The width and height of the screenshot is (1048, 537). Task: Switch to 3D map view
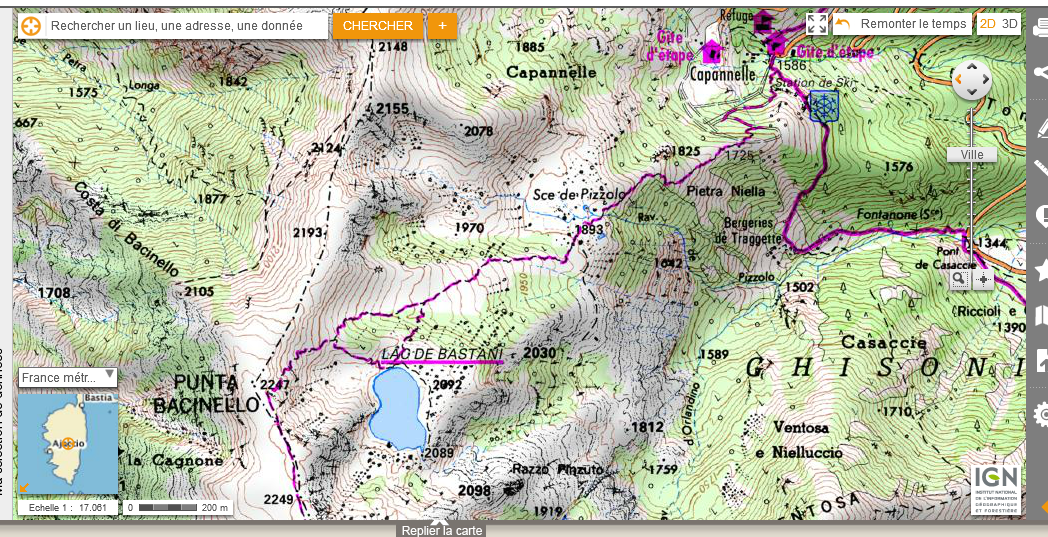tap(1009, 24)
